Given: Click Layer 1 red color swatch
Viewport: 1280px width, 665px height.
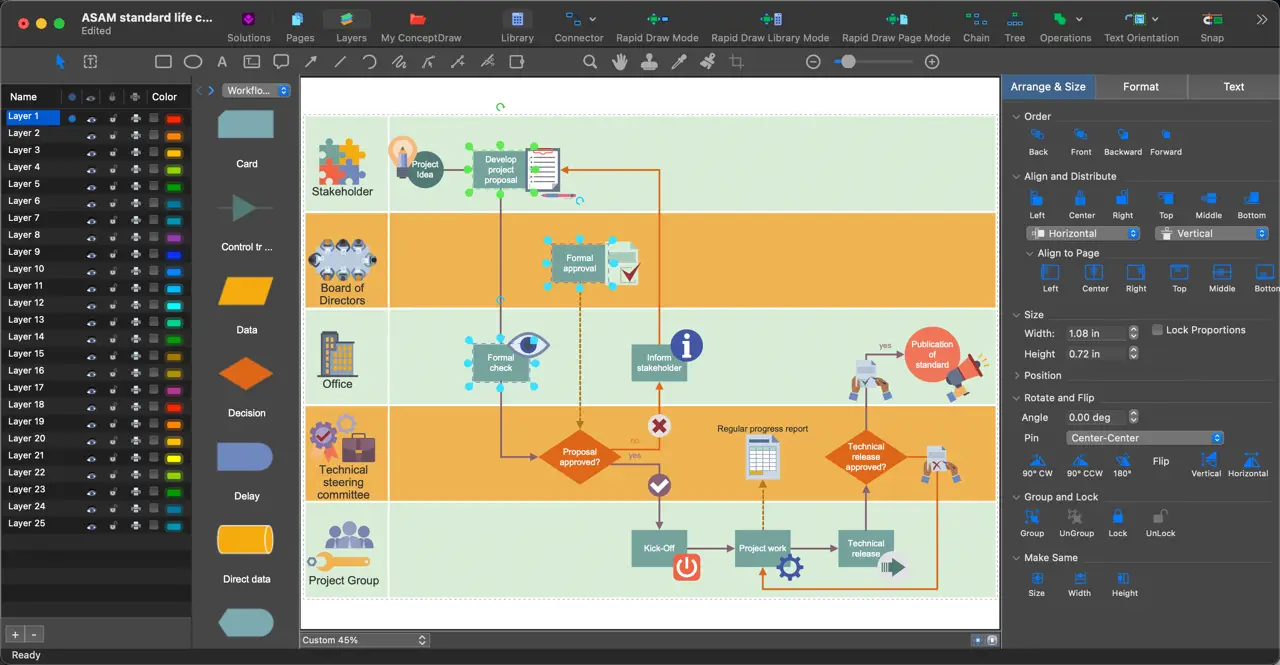Looking at the screenshot, I should 173,118.
